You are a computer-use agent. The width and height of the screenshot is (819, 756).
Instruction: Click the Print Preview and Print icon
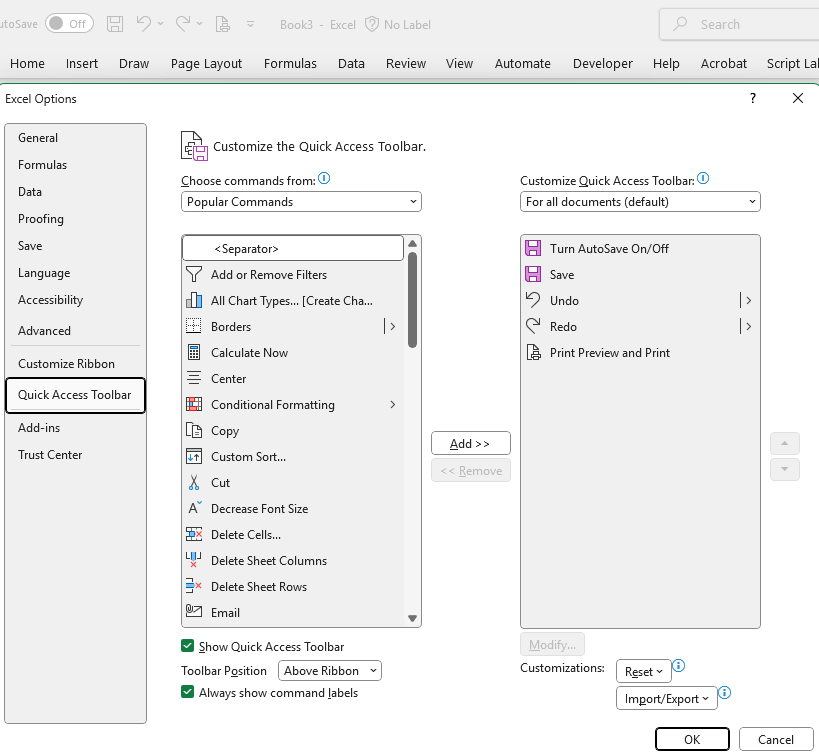[x=533, y=353]
